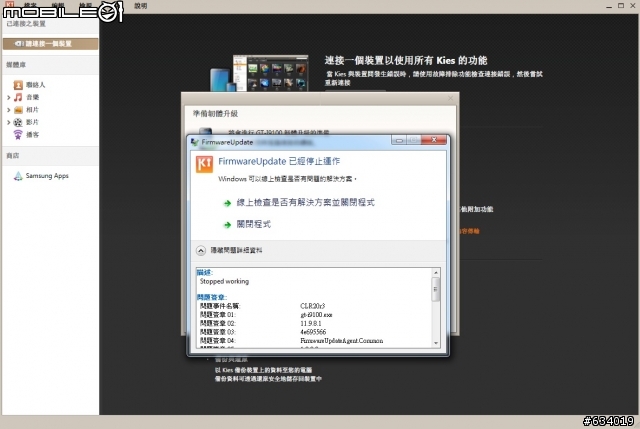This screenshot has width=640, height=429.
Task: Close the firmware upgrade preparation window
Action: pyautogui.click(x=450, y=98)
